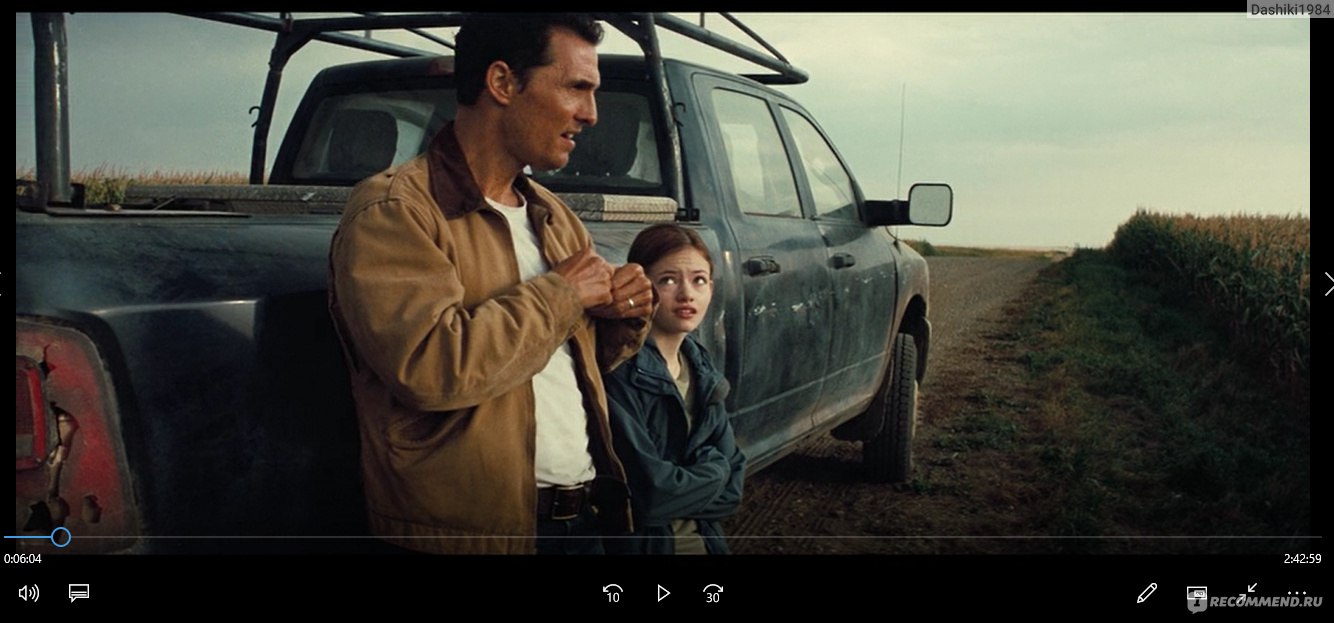Skip forward 30 seconds
Screen dimensions: 1334x623
click(713, 593)
